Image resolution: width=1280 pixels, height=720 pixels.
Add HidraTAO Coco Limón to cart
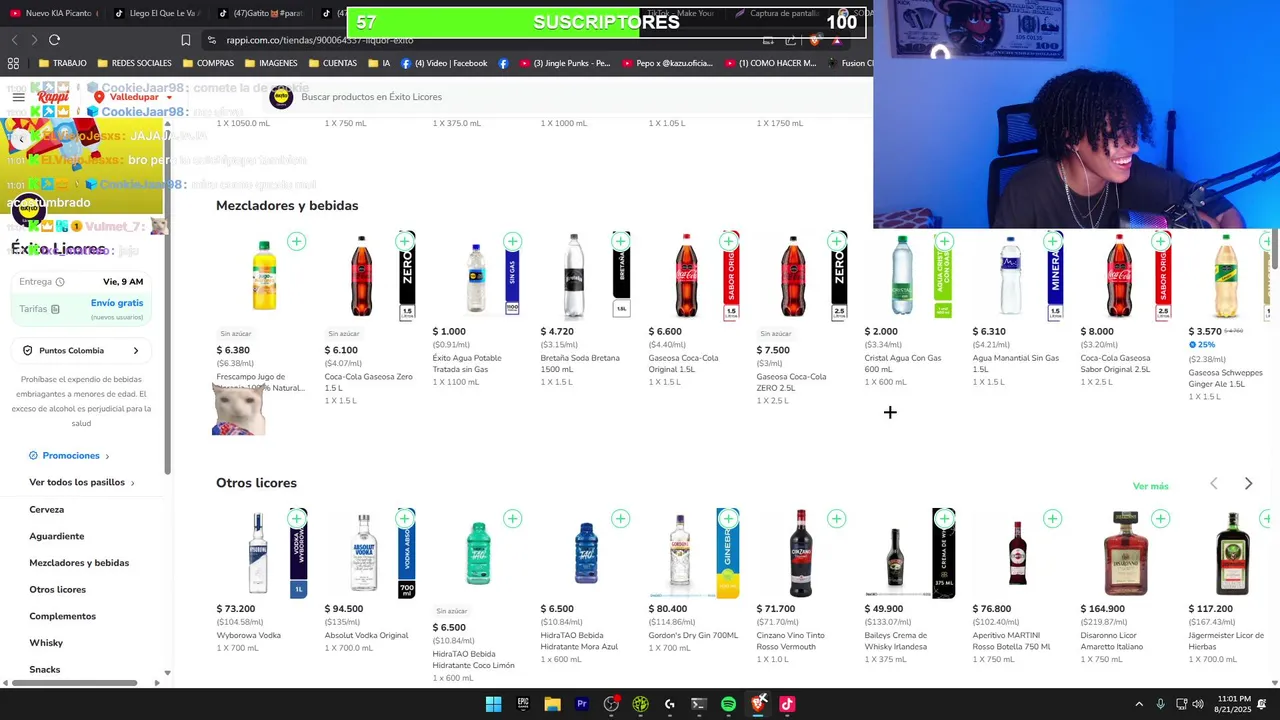pos(512,518)
